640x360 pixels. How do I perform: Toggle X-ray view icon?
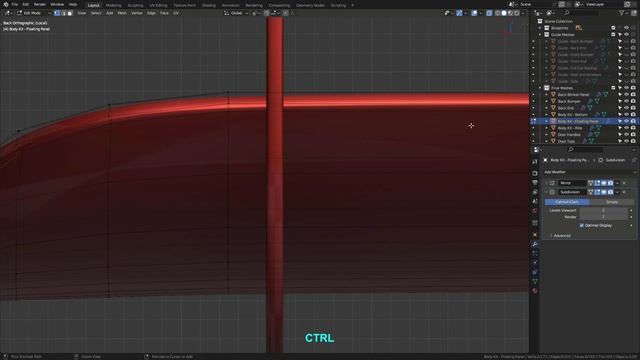tap(489, 13)
